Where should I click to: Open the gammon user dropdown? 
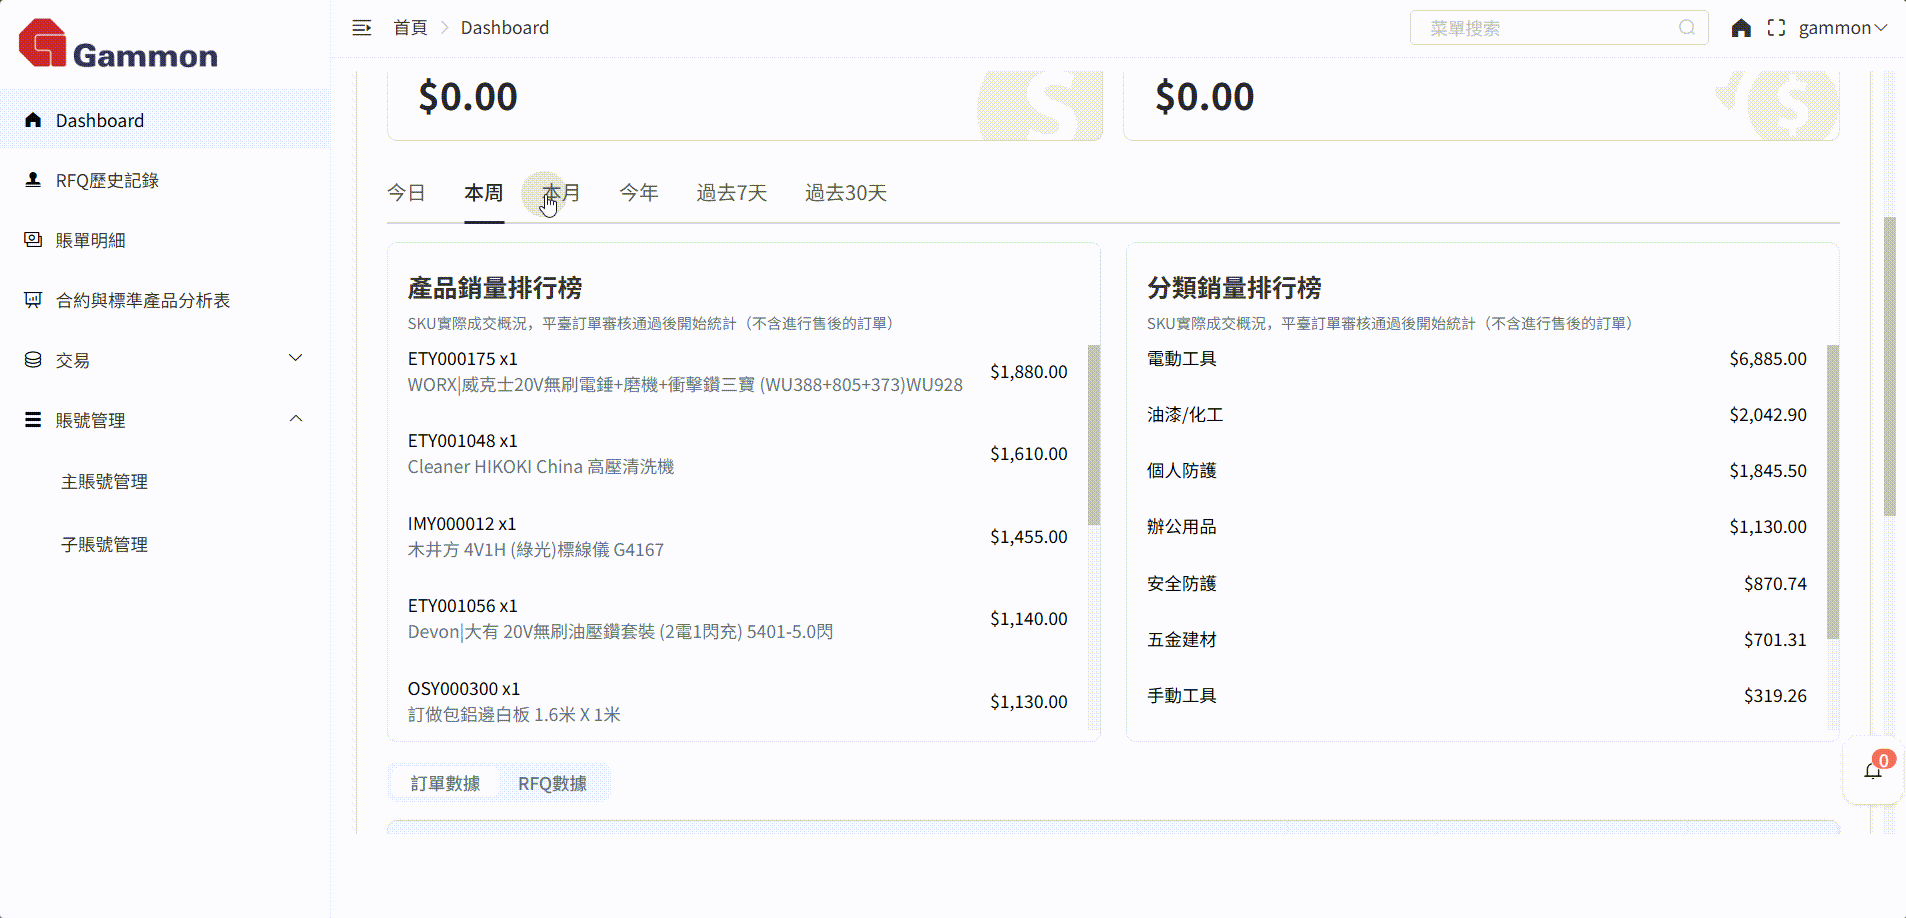(1842, 28)
